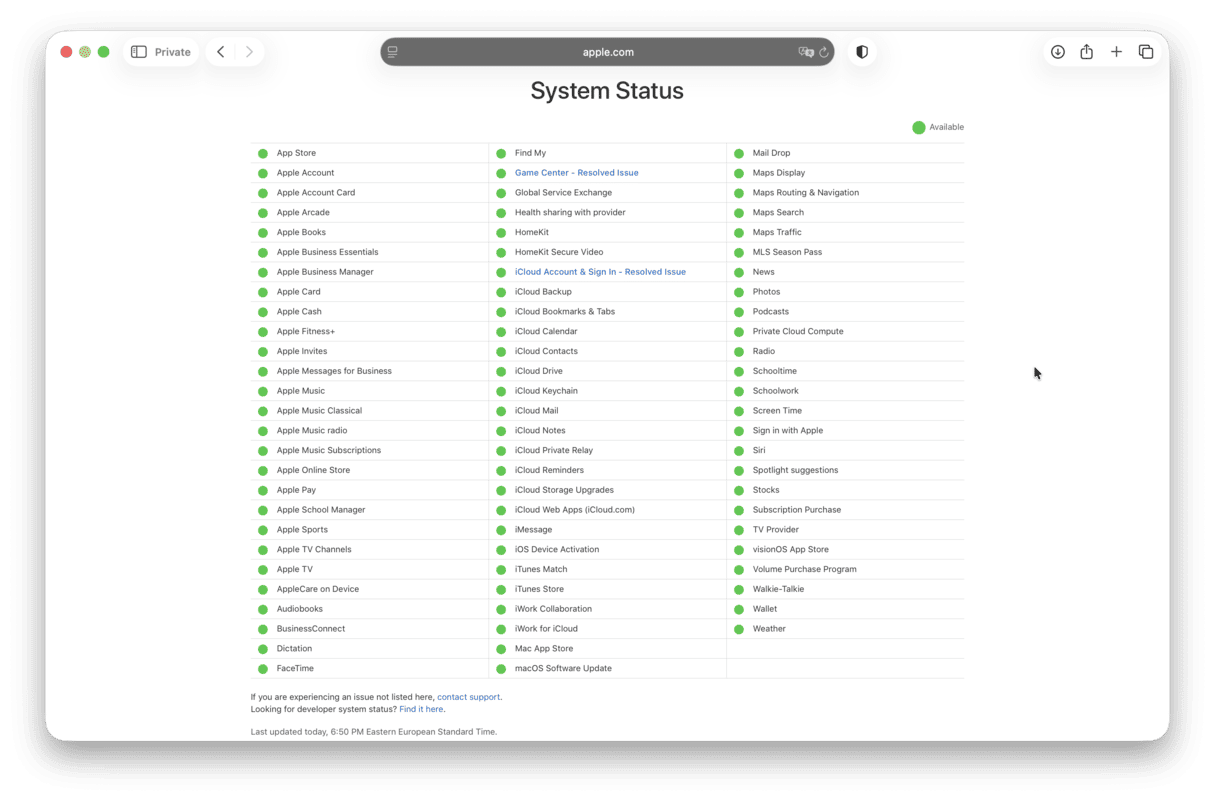Click Find it here for developer status
The height and width of the screenshot is (801, 1215).
pos(421,709)
